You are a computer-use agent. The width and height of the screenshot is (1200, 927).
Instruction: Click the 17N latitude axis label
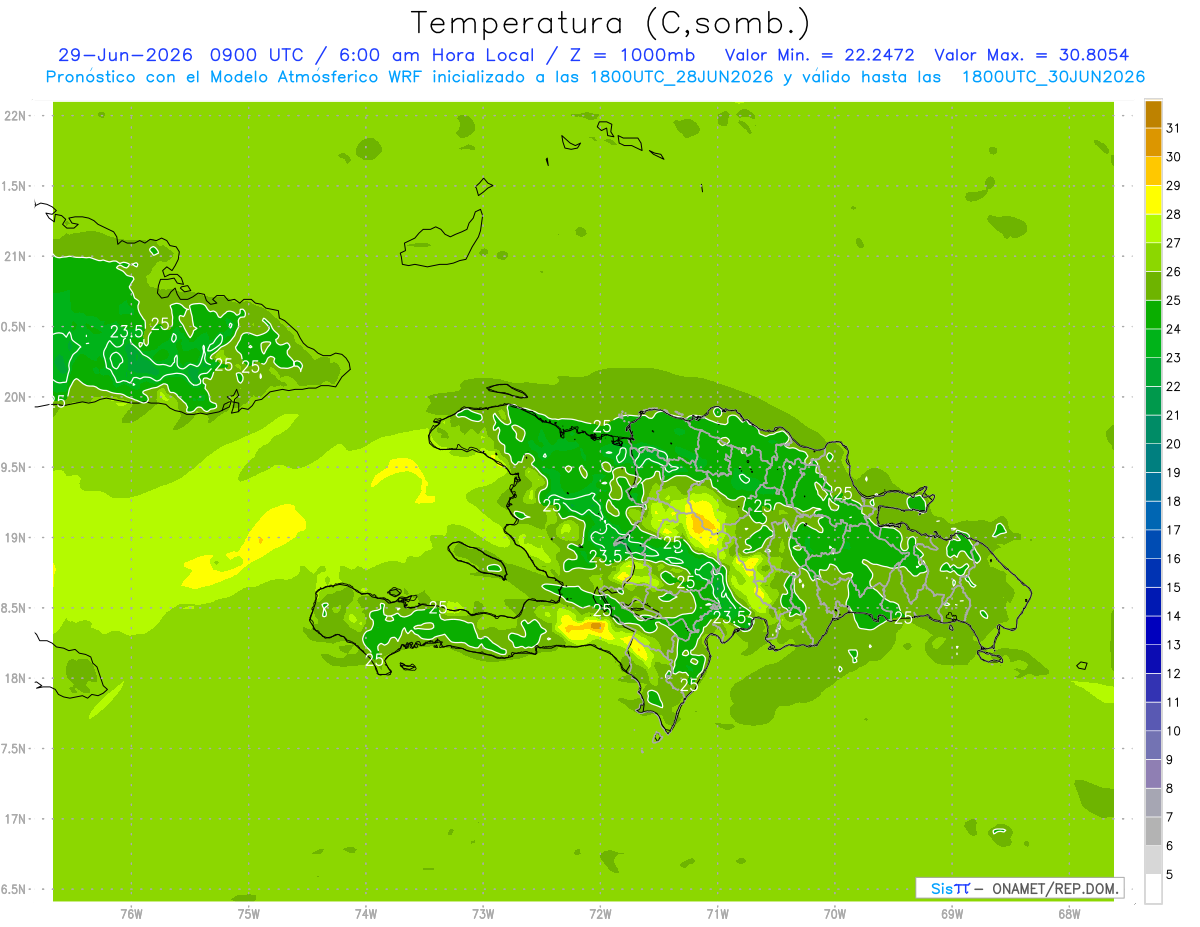coord(16,819)
